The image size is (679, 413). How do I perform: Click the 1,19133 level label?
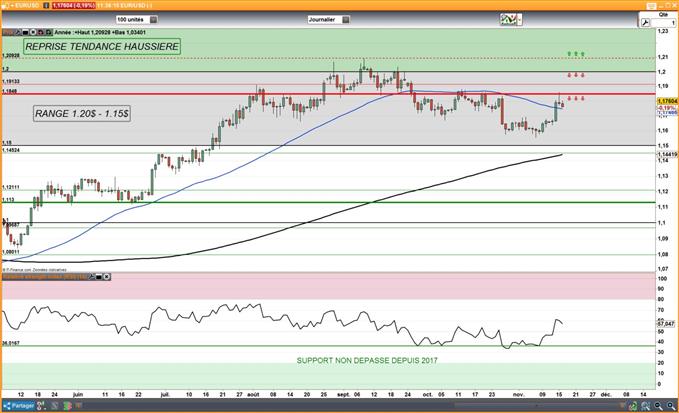click(10, 81)
